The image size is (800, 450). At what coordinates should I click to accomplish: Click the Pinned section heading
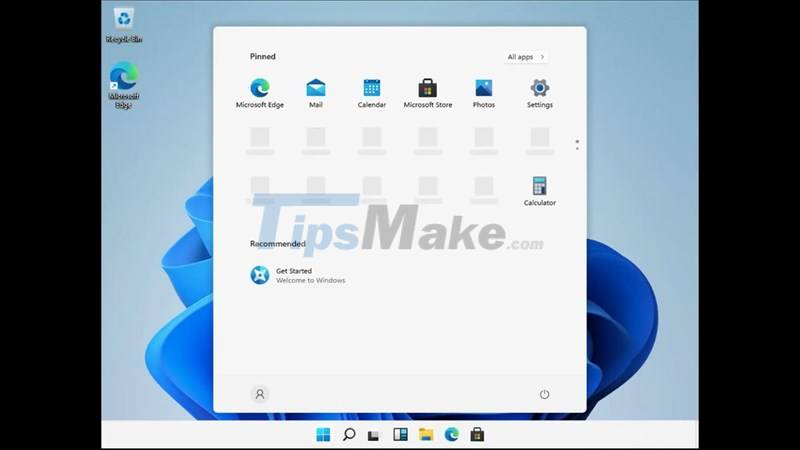[x=263, y=57]
